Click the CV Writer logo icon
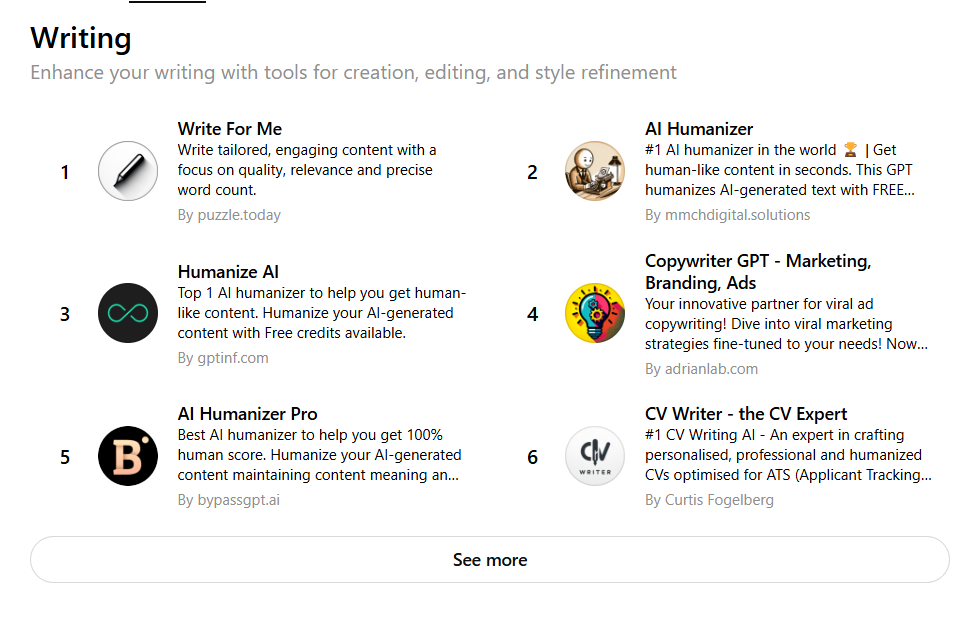This screenshot has width=972, height=617. coord(594,456)
